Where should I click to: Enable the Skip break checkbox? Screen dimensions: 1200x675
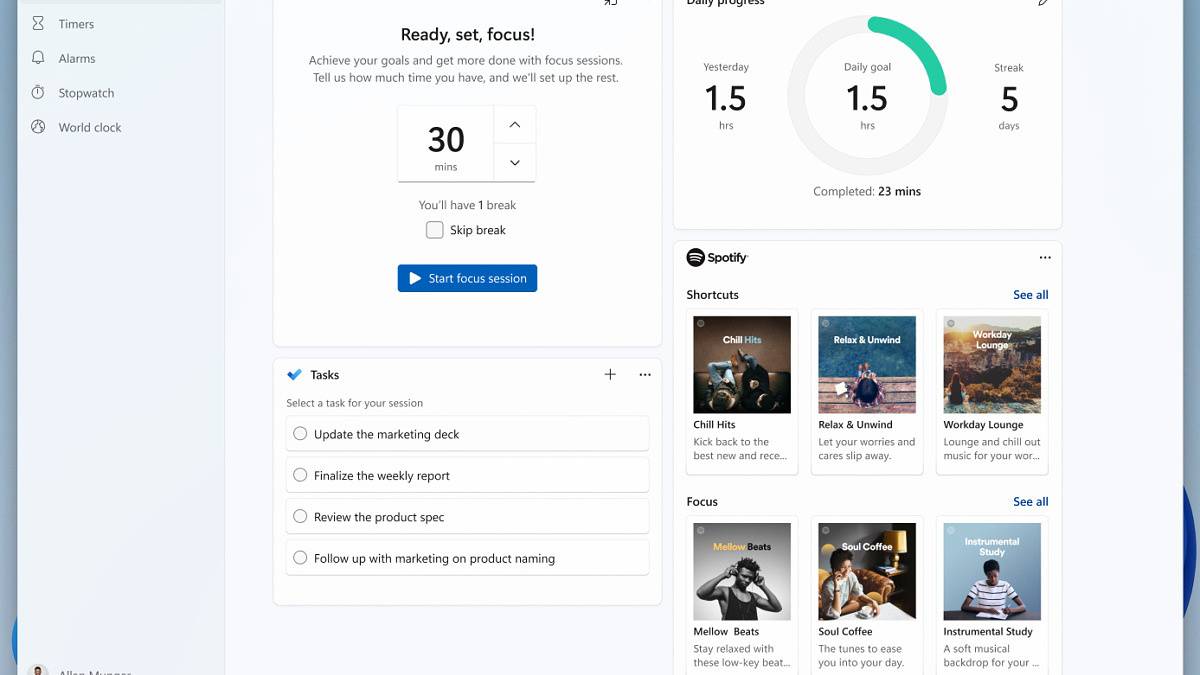click(x=435, y=230)
